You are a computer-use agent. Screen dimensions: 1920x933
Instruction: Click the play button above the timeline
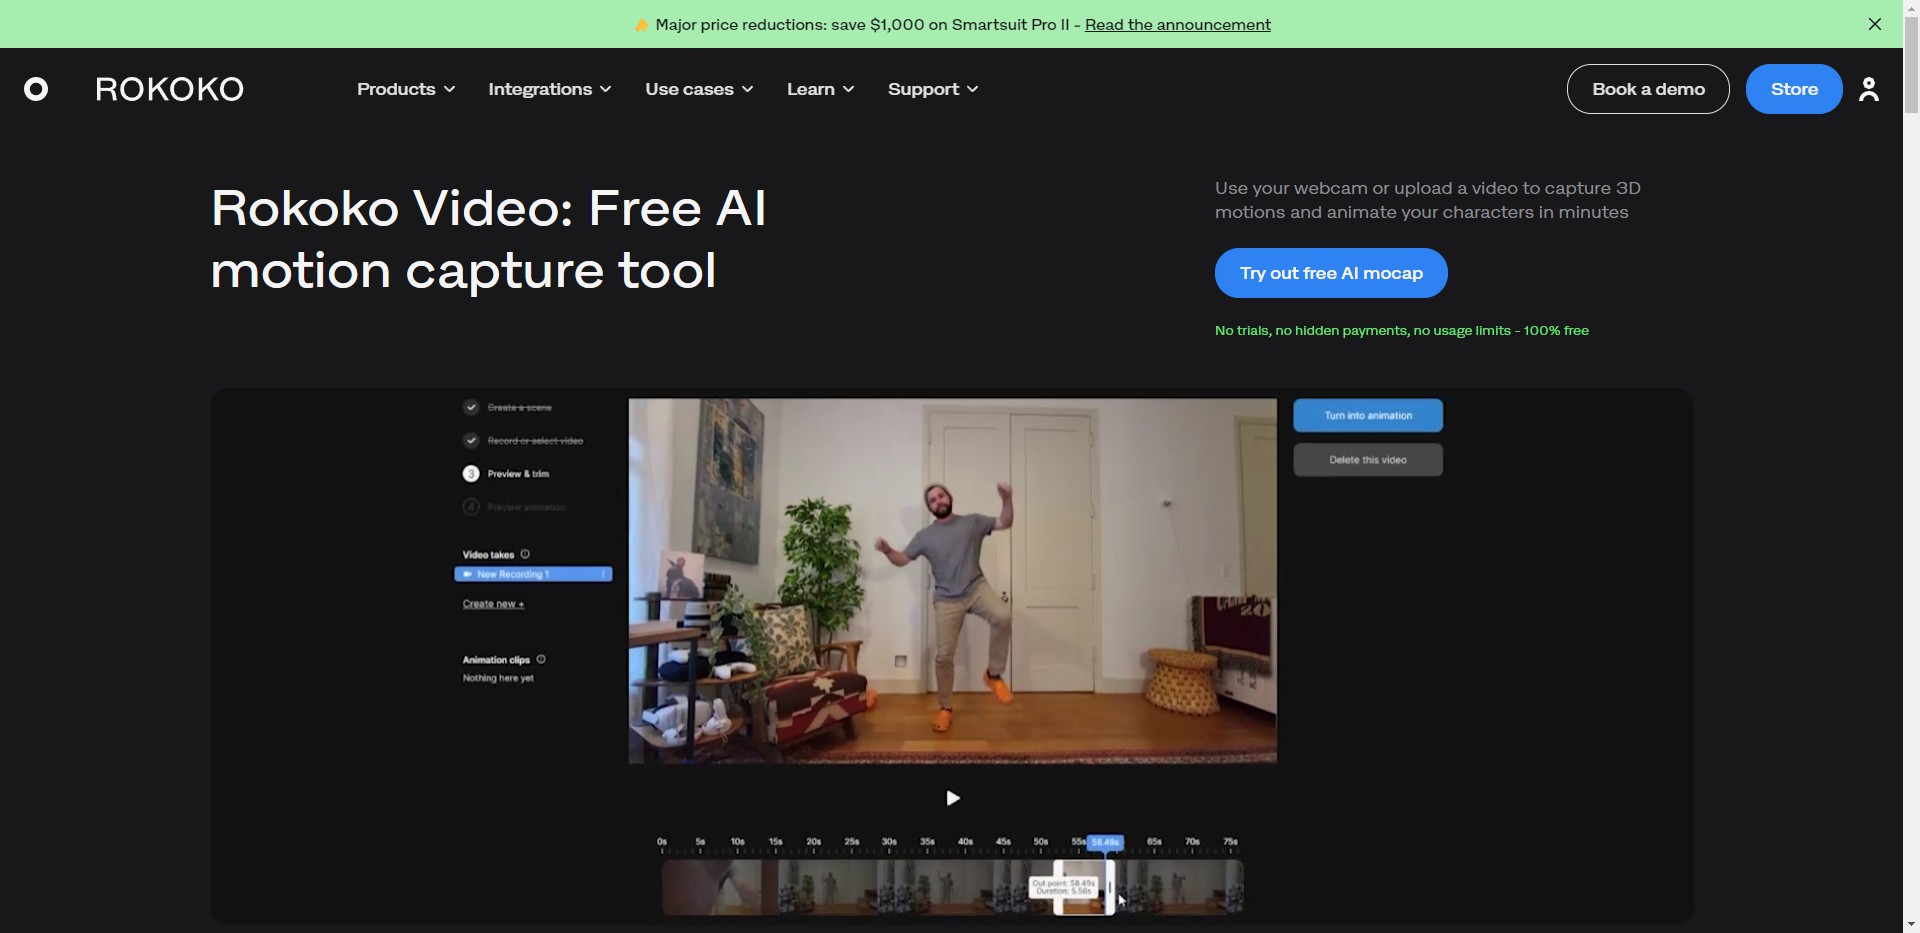[952, 797]
